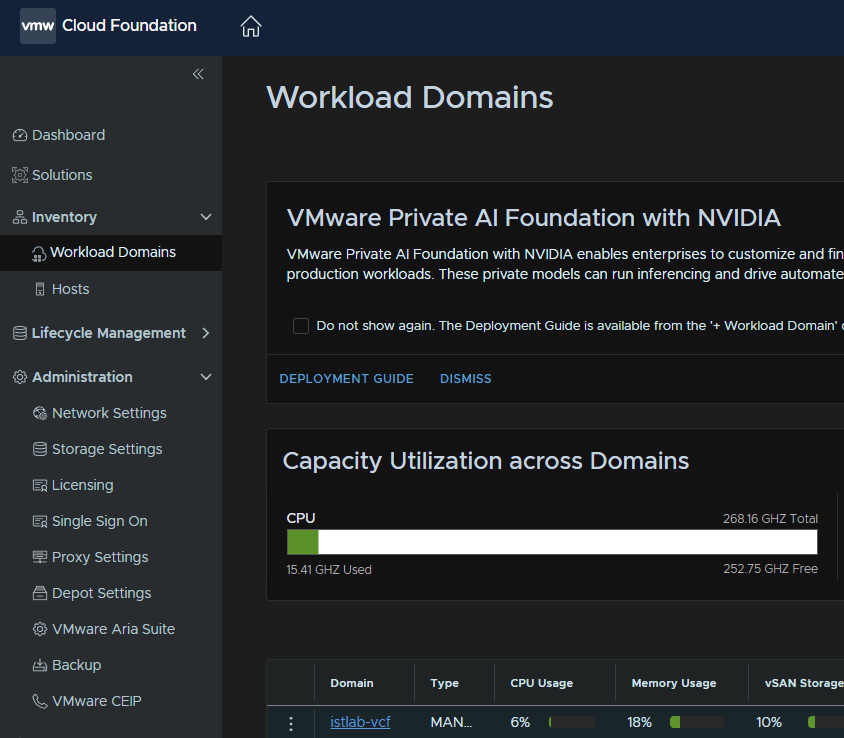Click the 10% vSAN storage value
Viewport: 844px width, 738px height.
click(x=769, y=722)
